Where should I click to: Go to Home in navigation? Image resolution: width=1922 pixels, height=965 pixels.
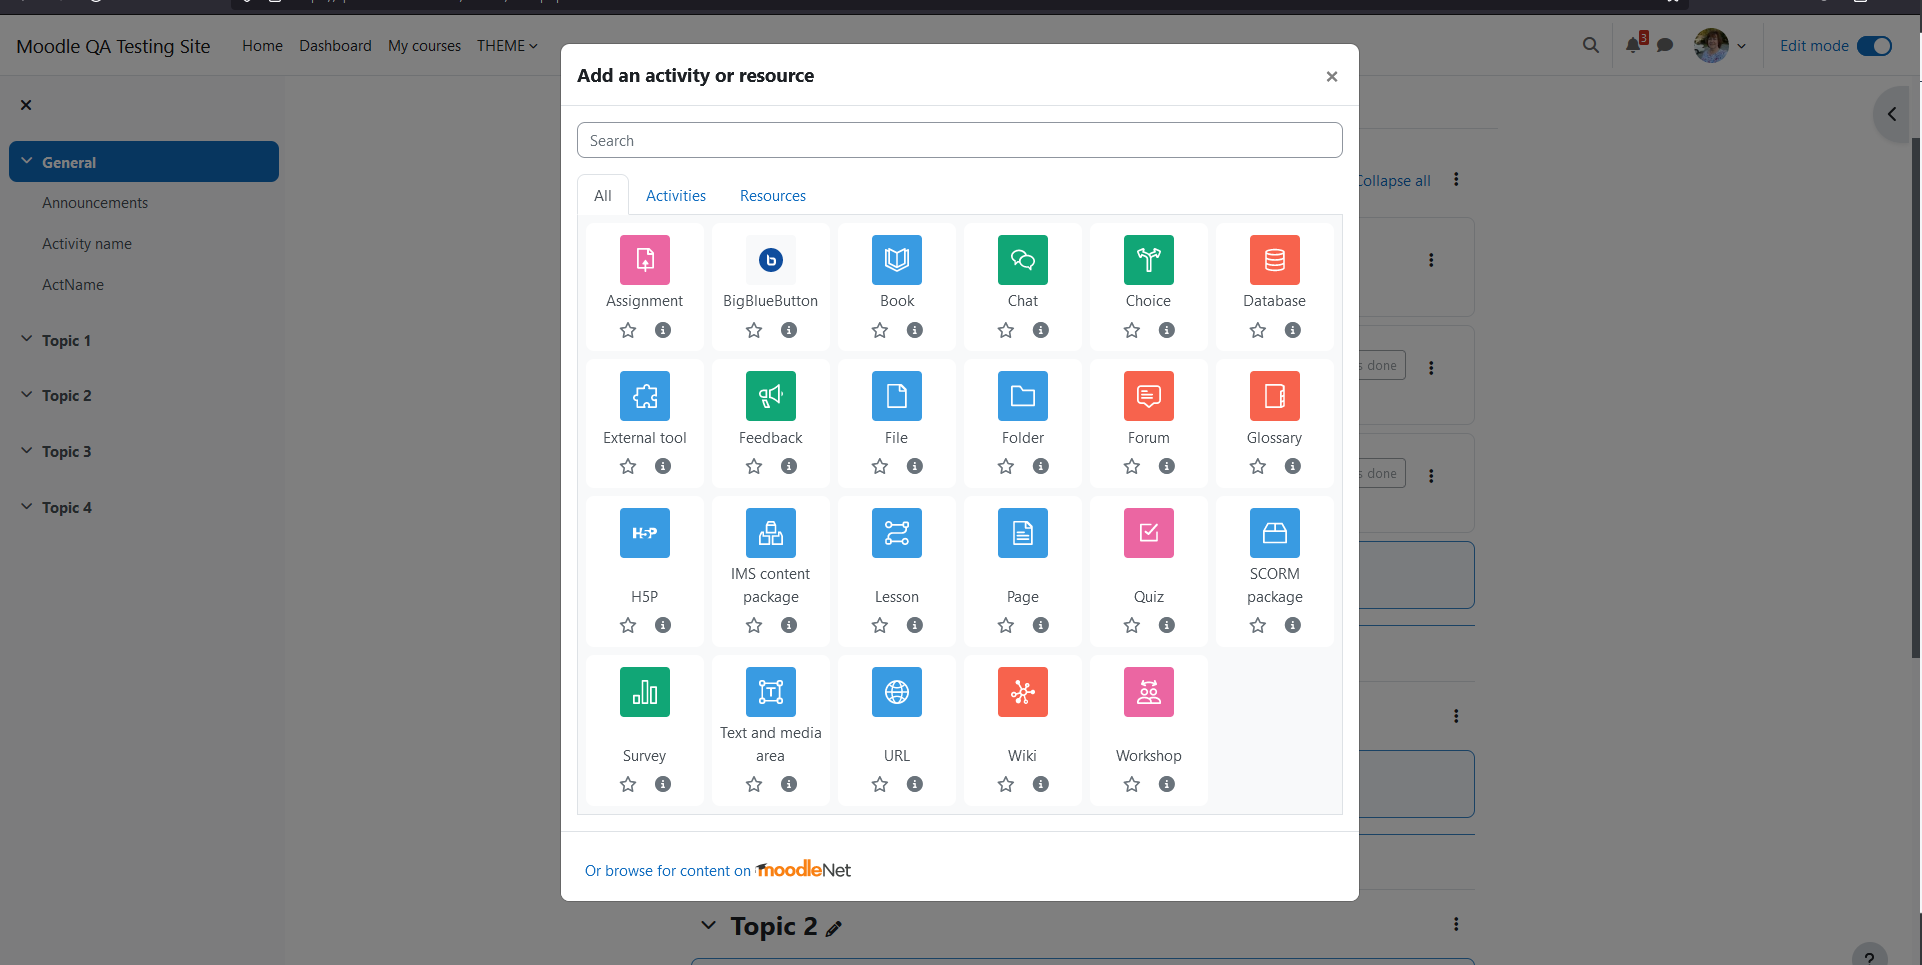[x=262, y=46]
